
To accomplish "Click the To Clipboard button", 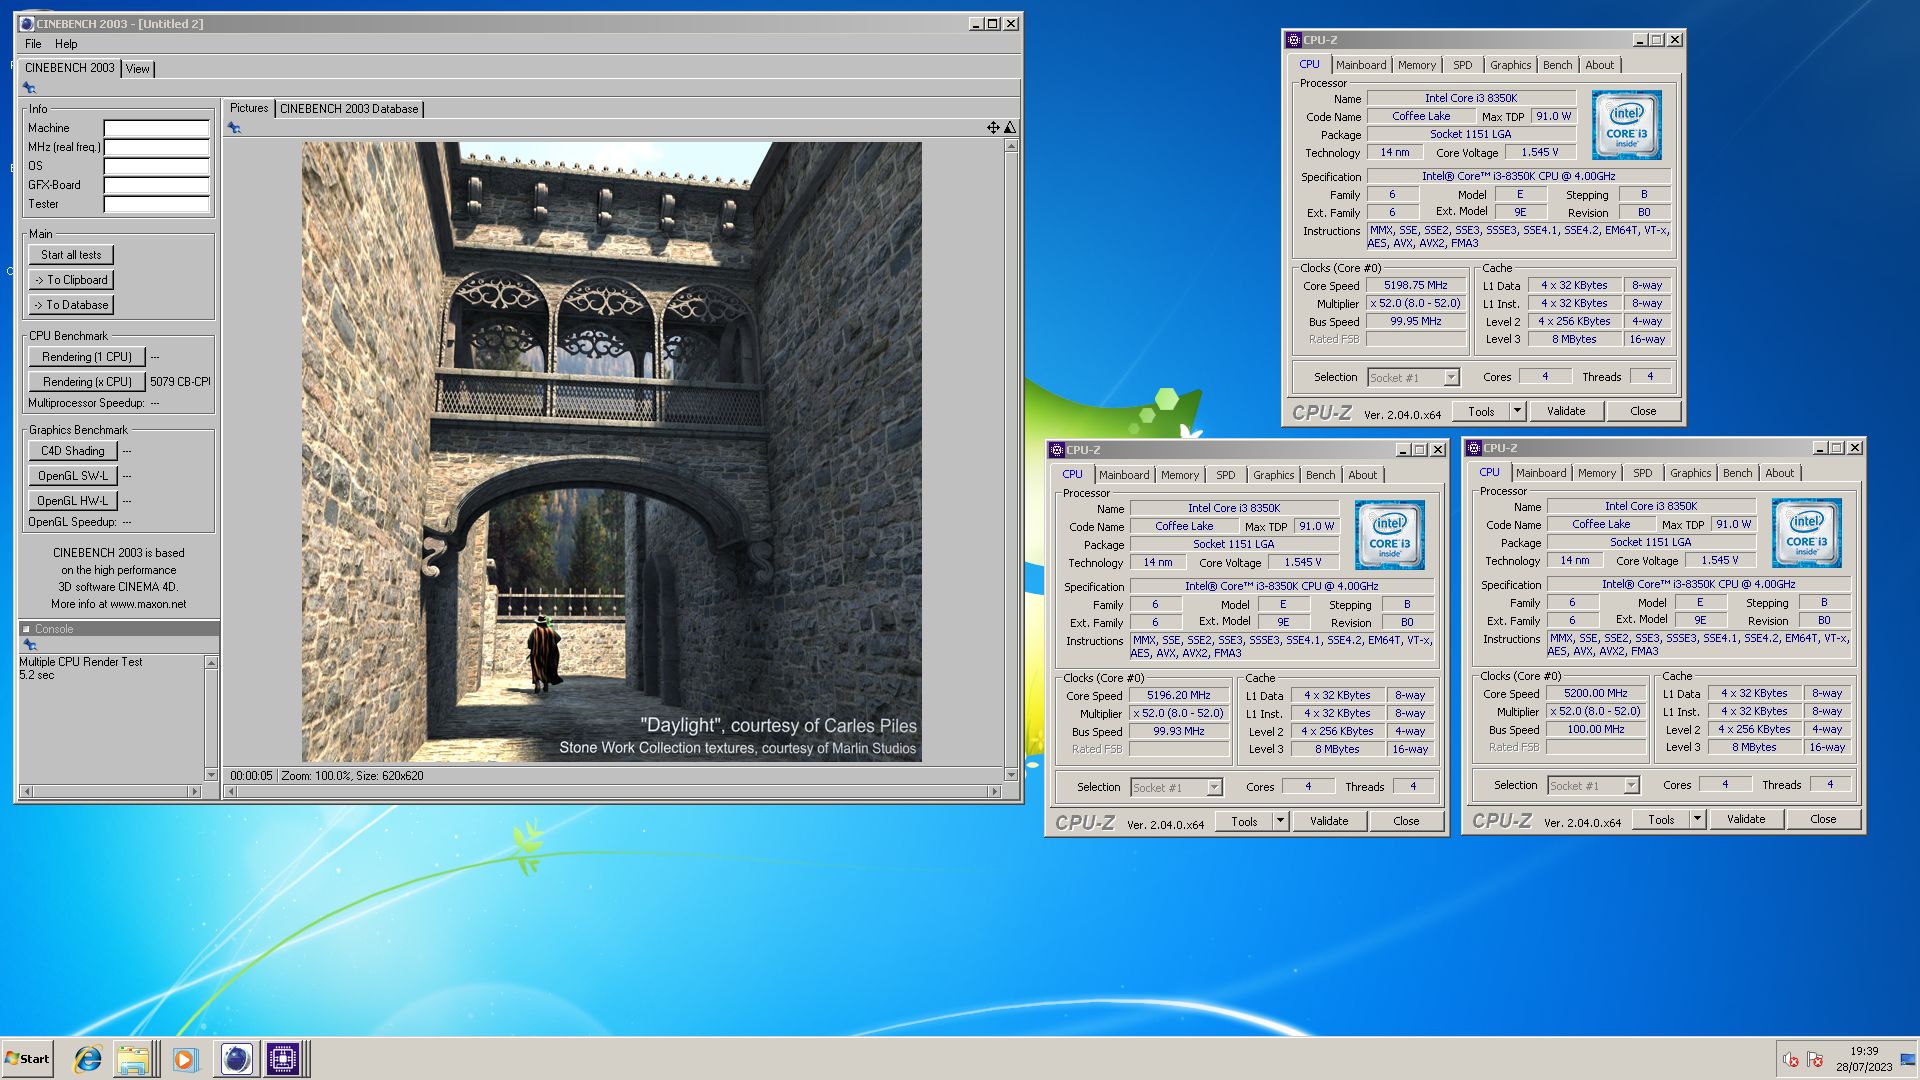I will click(x=71, y=280).
